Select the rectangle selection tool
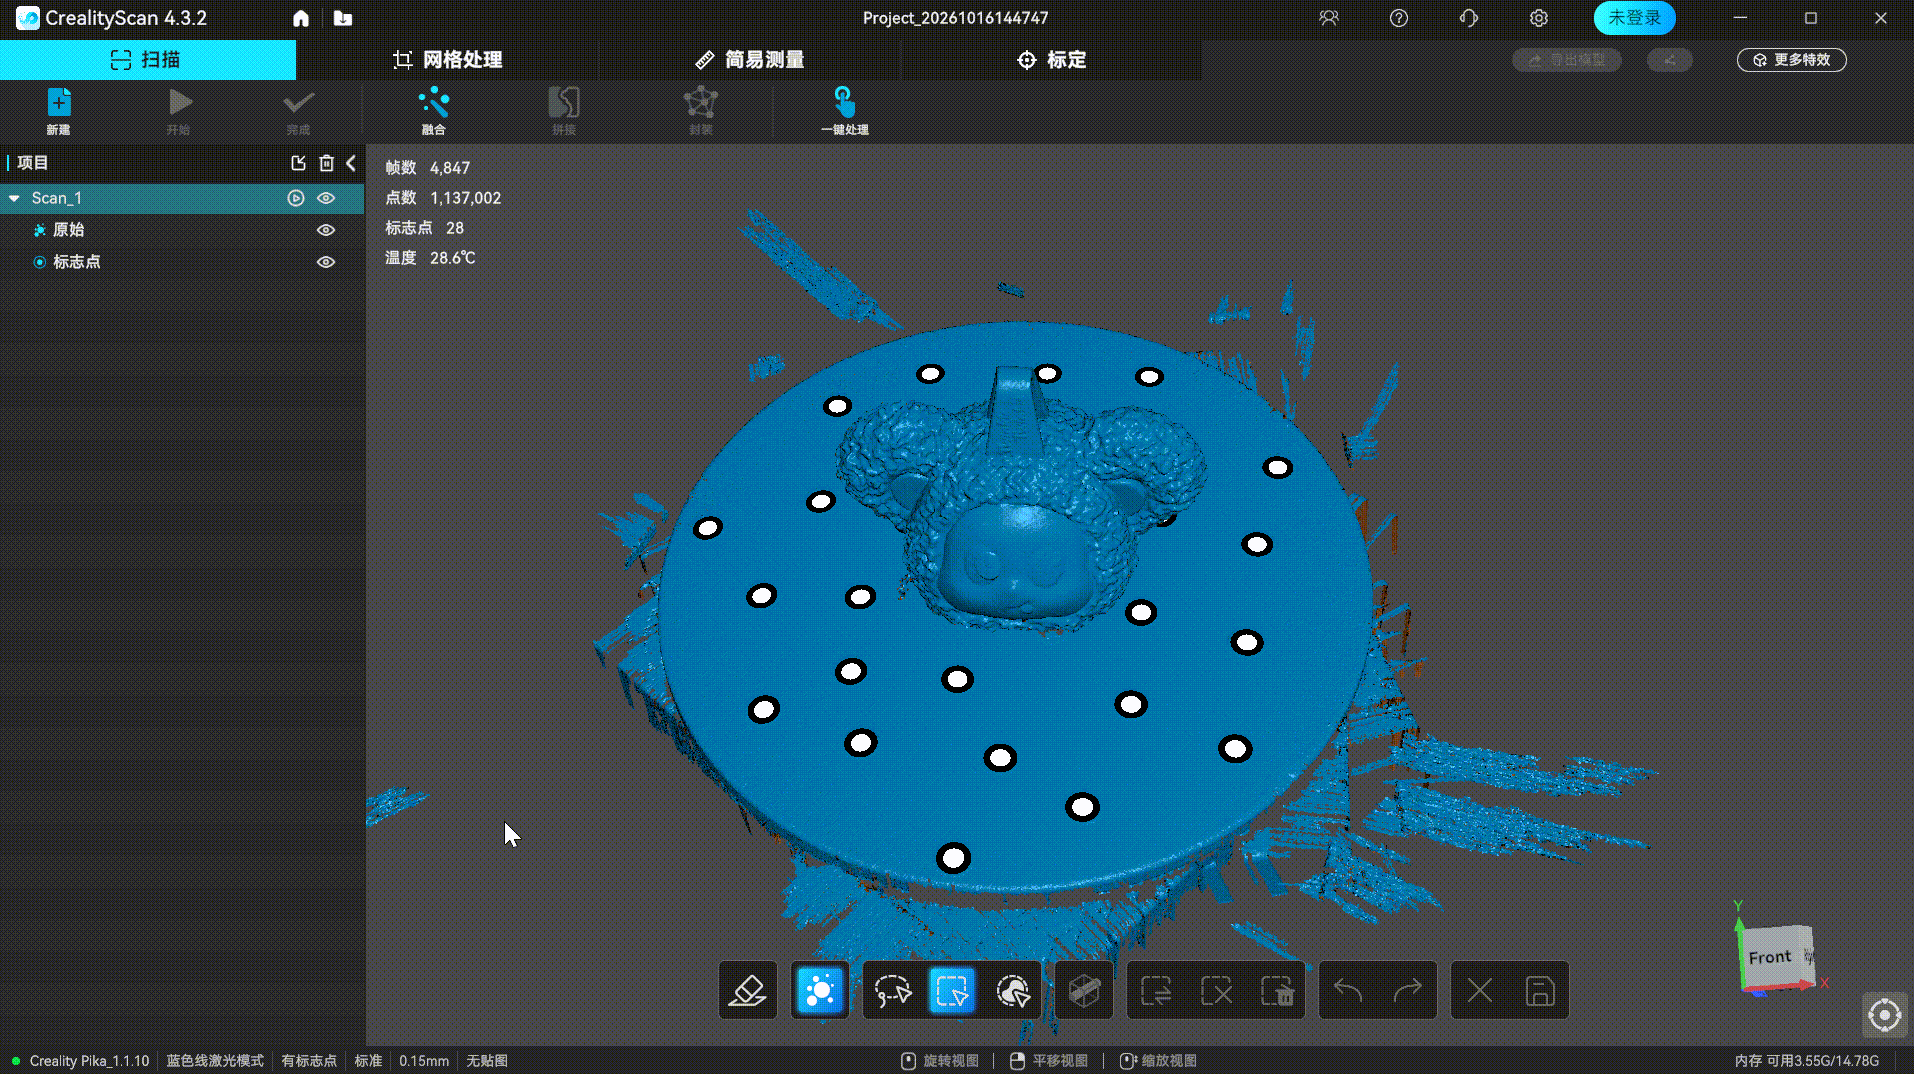 [x=951, y=991]
